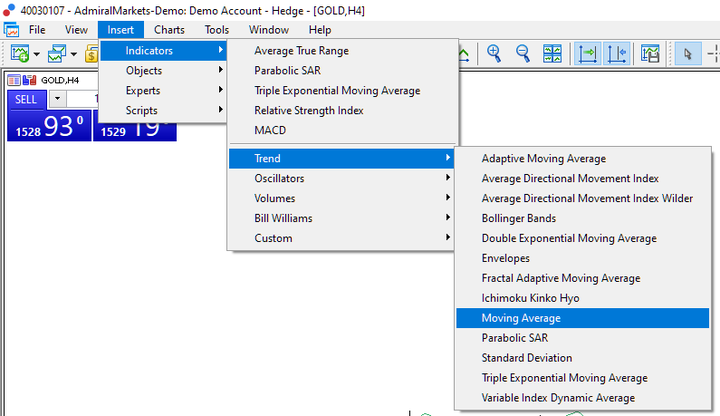Open the New Chart dropdown arrow
Image resolution: width=720 pixels, height=416 pixels.
point(37,54)
